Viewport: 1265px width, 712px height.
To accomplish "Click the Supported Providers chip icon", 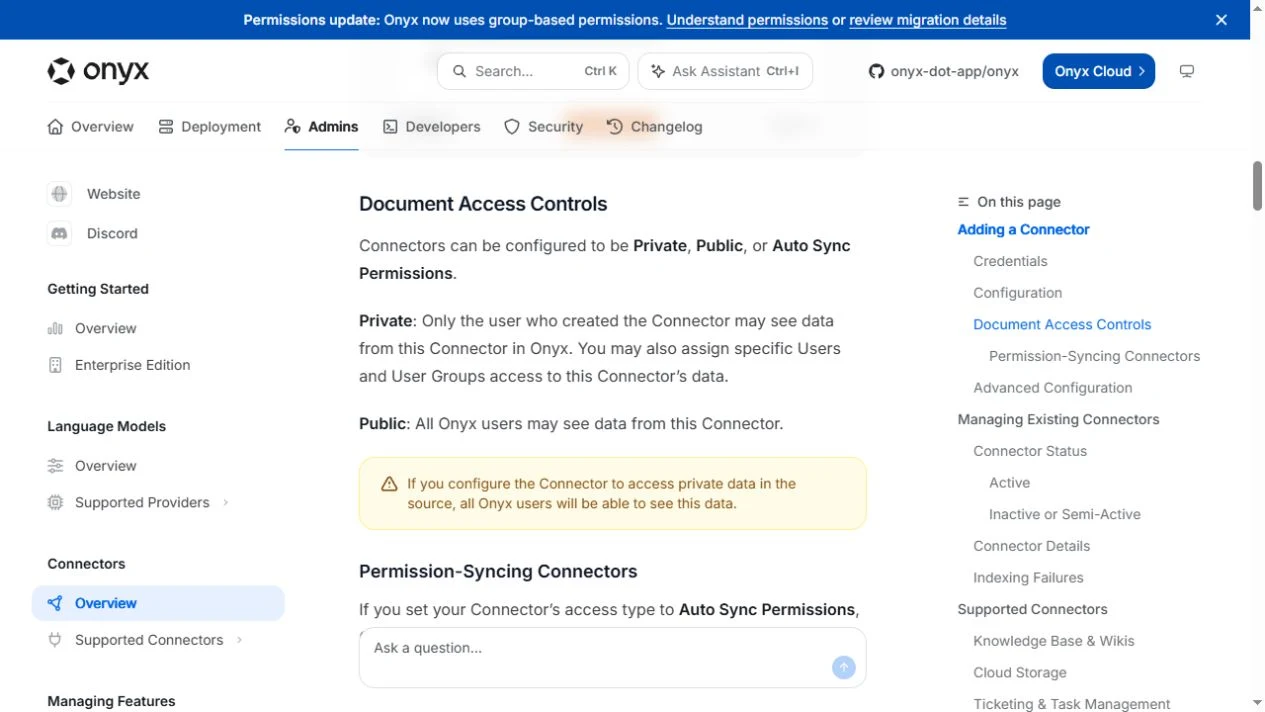I will (x=55, y=503).
